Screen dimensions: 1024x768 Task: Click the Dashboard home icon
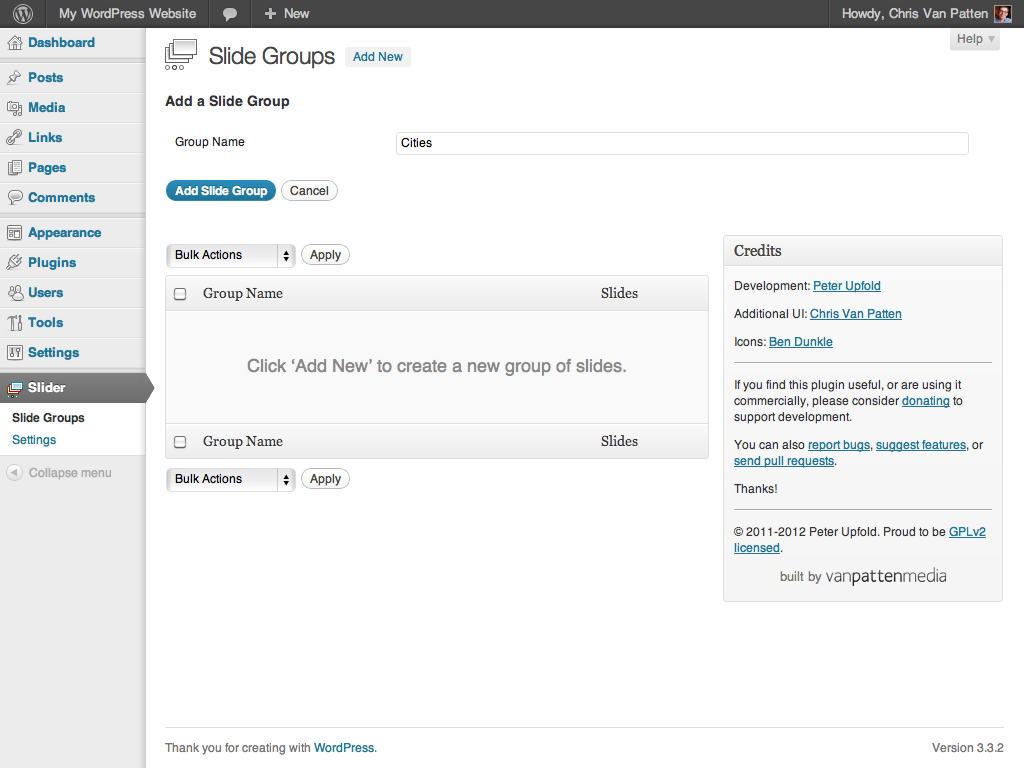(15, 43)
